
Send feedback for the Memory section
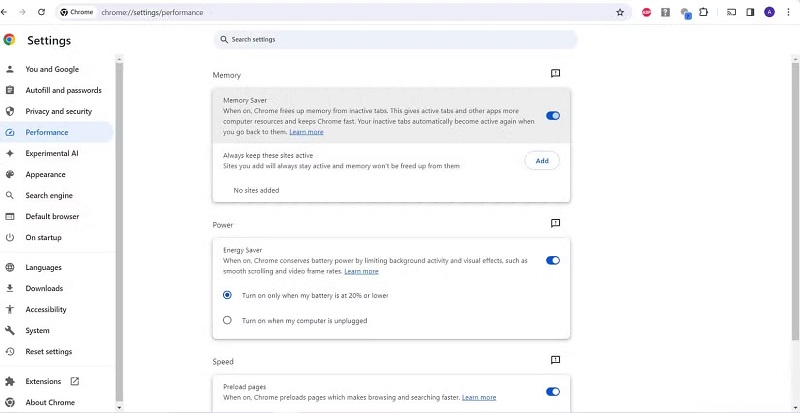tap(556, 74)
